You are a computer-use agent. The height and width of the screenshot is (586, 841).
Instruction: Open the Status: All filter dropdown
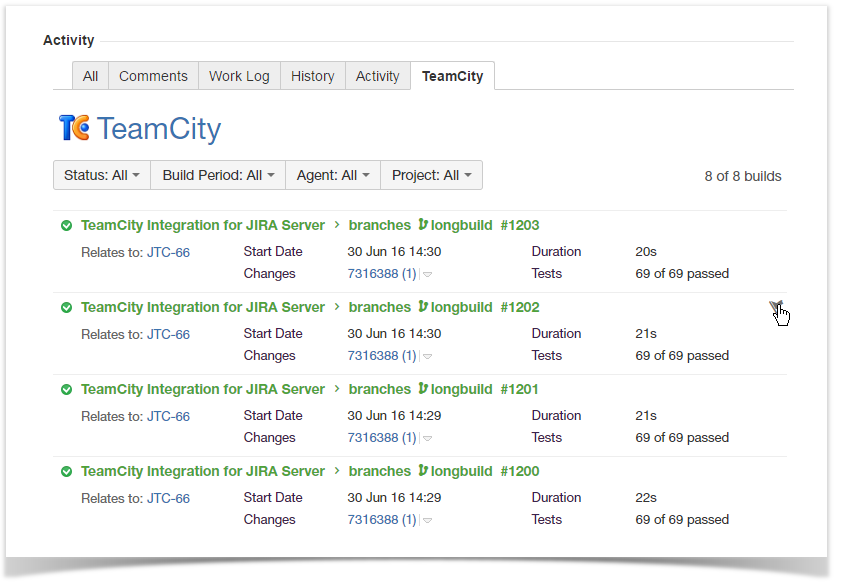click(101, 175)
